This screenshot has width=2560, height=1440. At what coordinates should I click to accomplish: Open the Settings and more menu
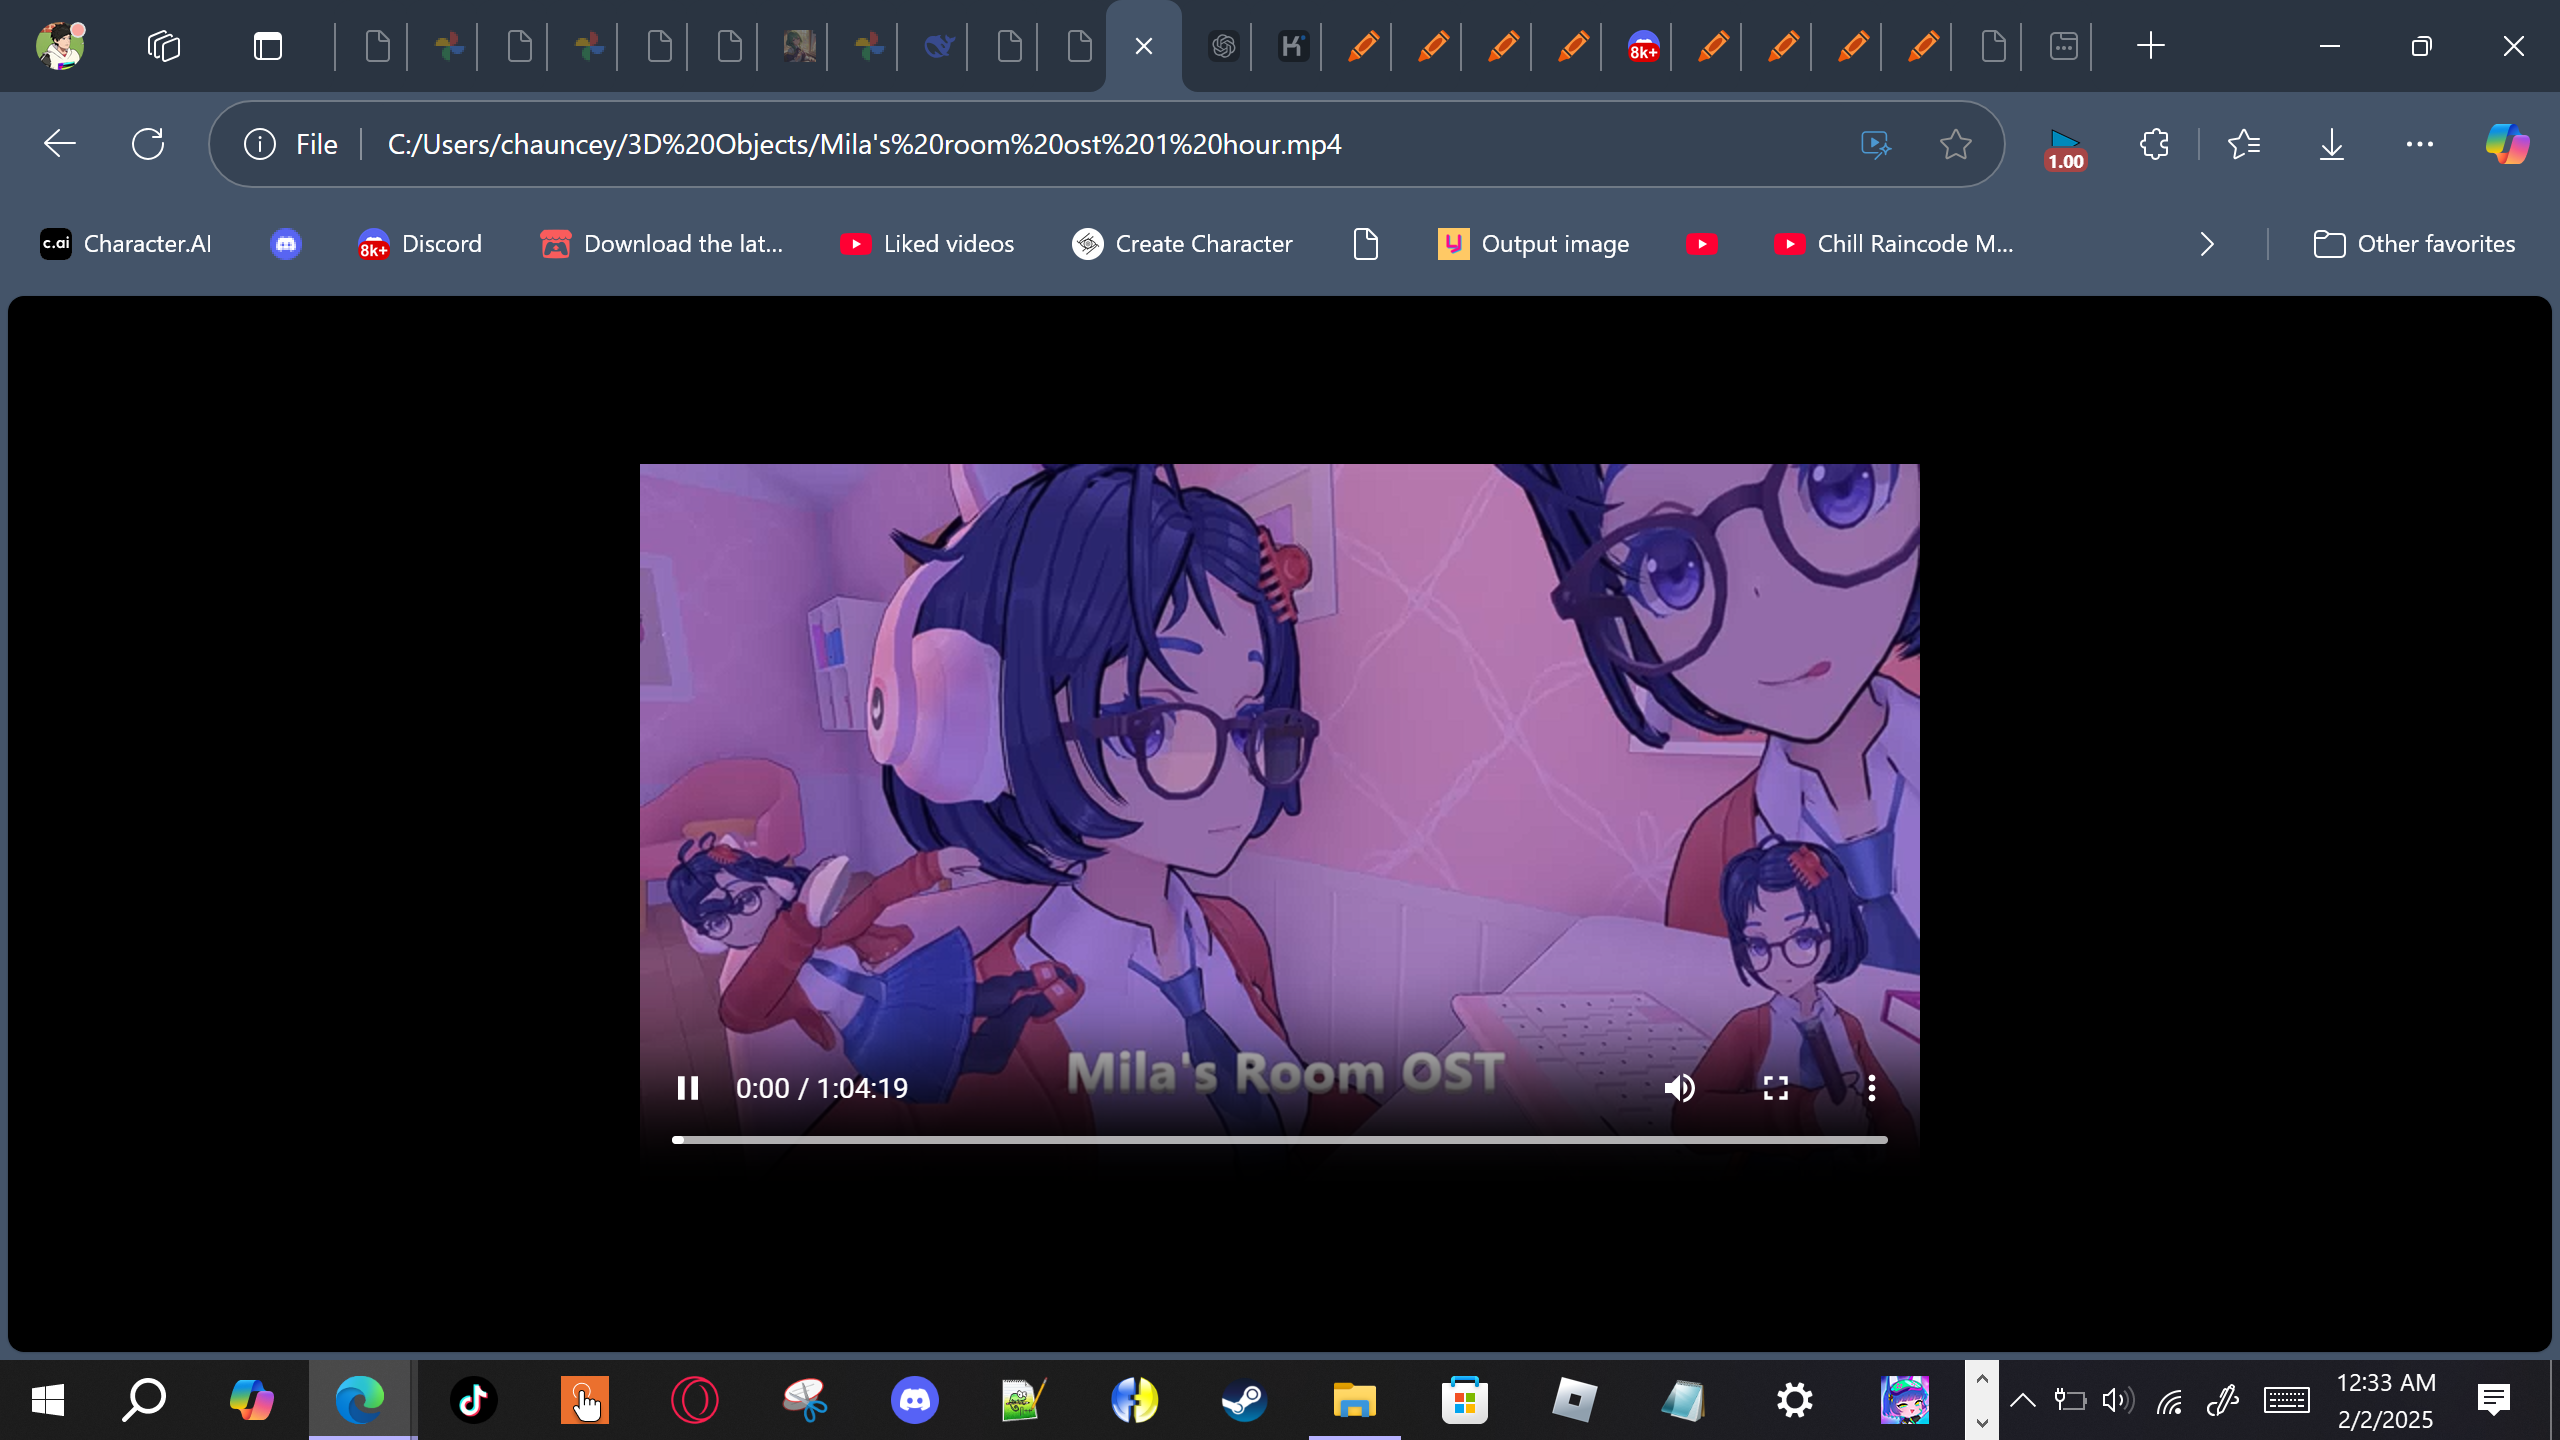pyautogui.click(x=2419, y=144)
